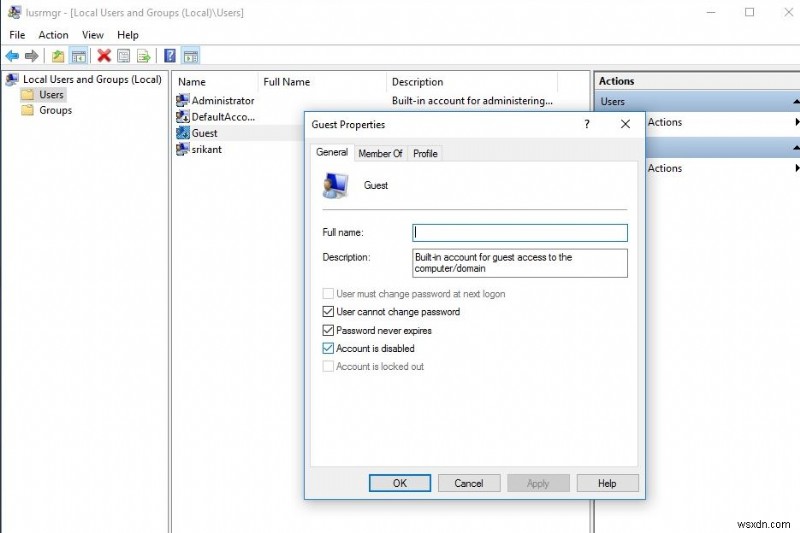Click the OK button
The image size is (800, 533).
click(399, 483)
